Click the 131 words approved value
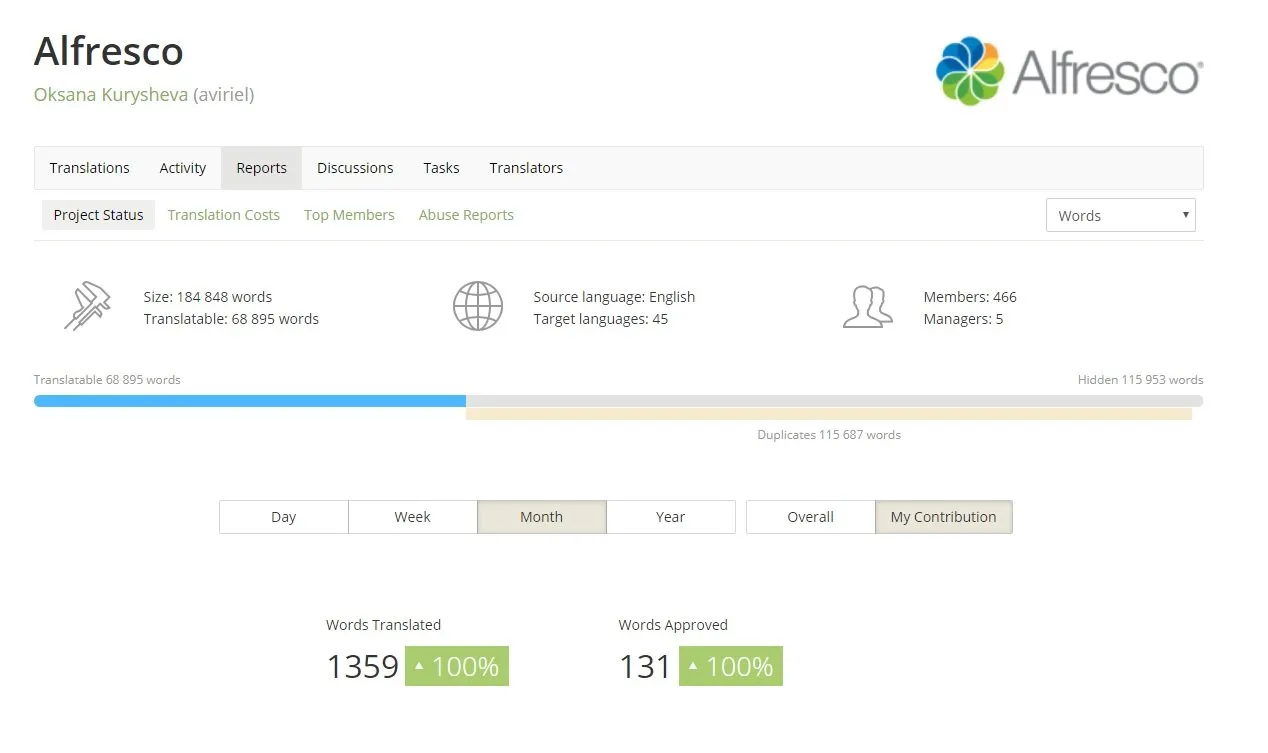 (645, 666)
